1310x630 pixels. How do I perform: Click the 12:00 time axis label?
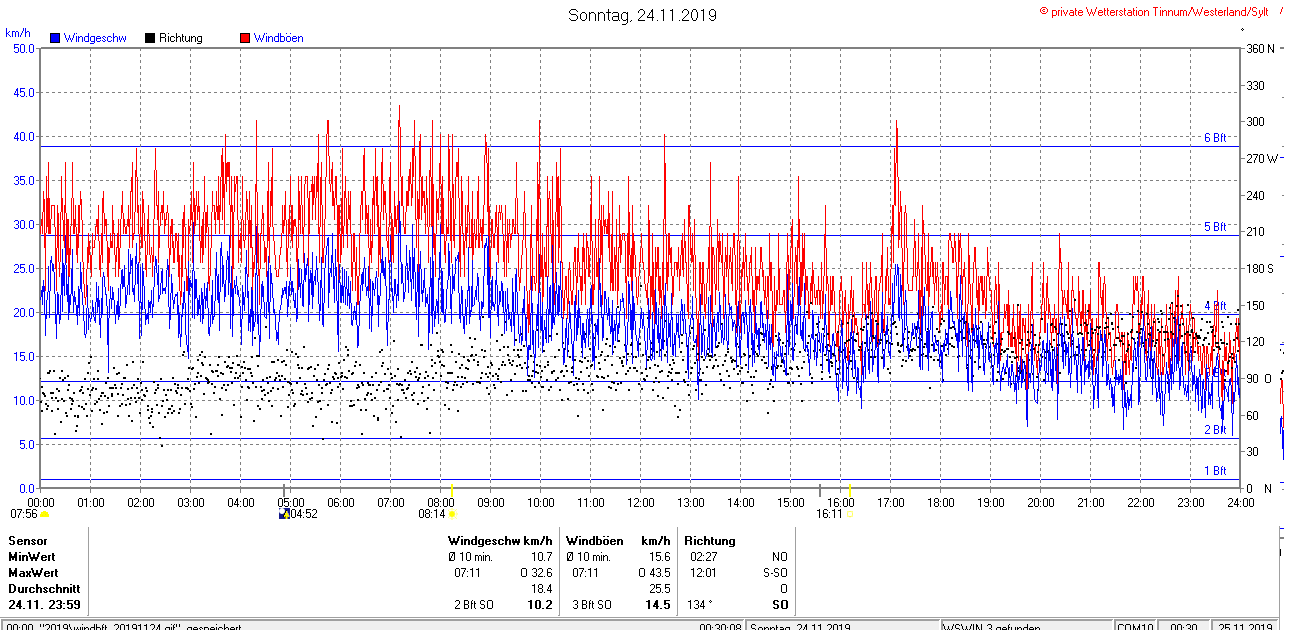point(641,502)
